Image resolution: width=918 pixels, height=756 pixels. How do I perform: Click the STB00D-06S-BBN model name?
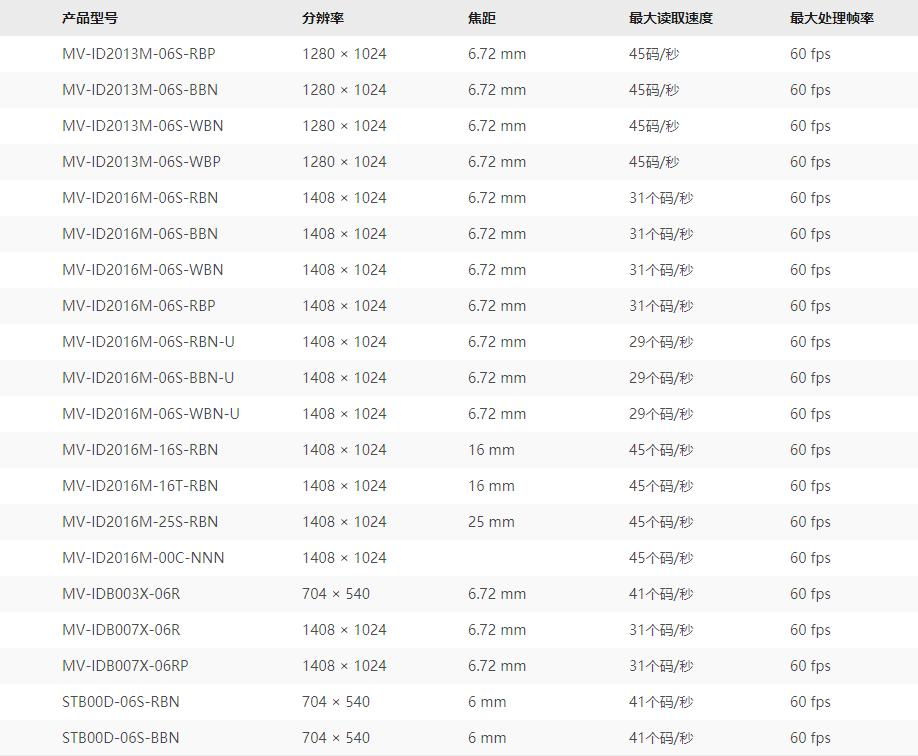(x=120, y=738)
